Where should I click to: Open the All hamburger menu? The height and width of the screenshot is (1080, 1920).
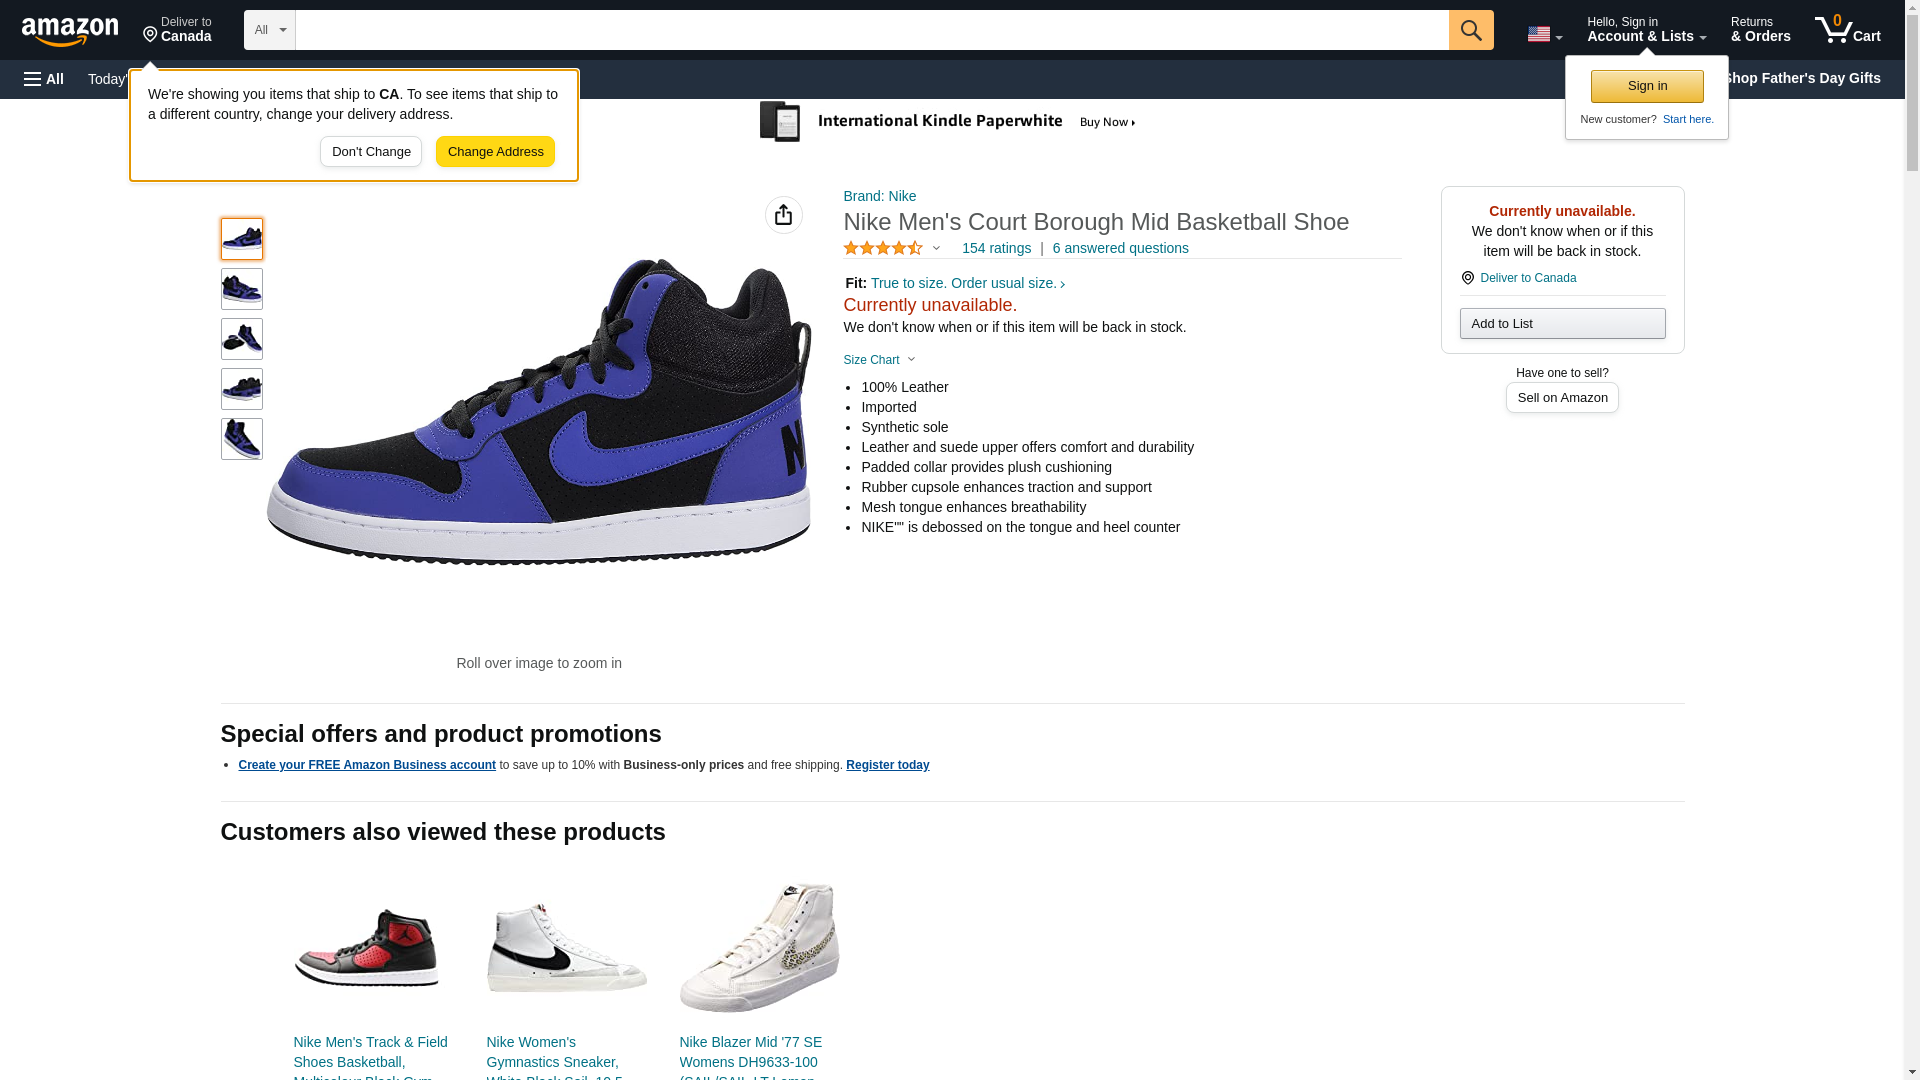(x=44, y=79)
